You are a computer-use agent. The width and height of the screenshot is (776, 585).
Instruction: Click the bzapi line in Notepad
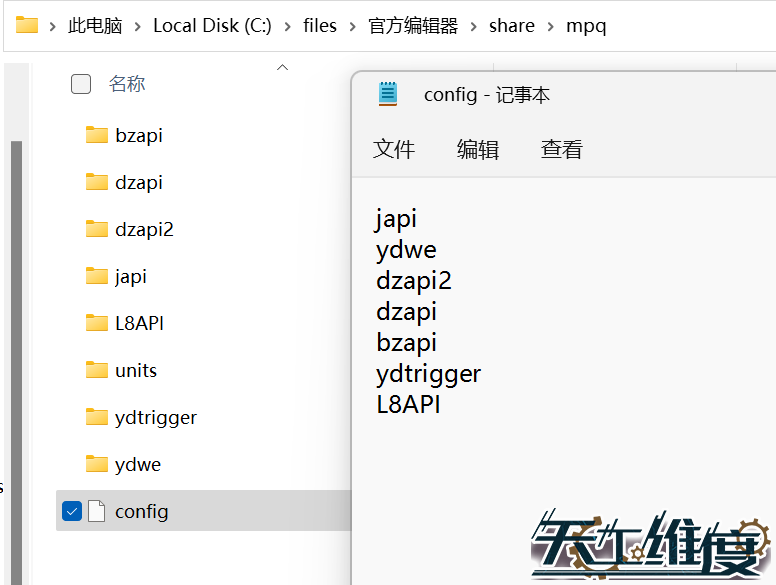[406, 342]
